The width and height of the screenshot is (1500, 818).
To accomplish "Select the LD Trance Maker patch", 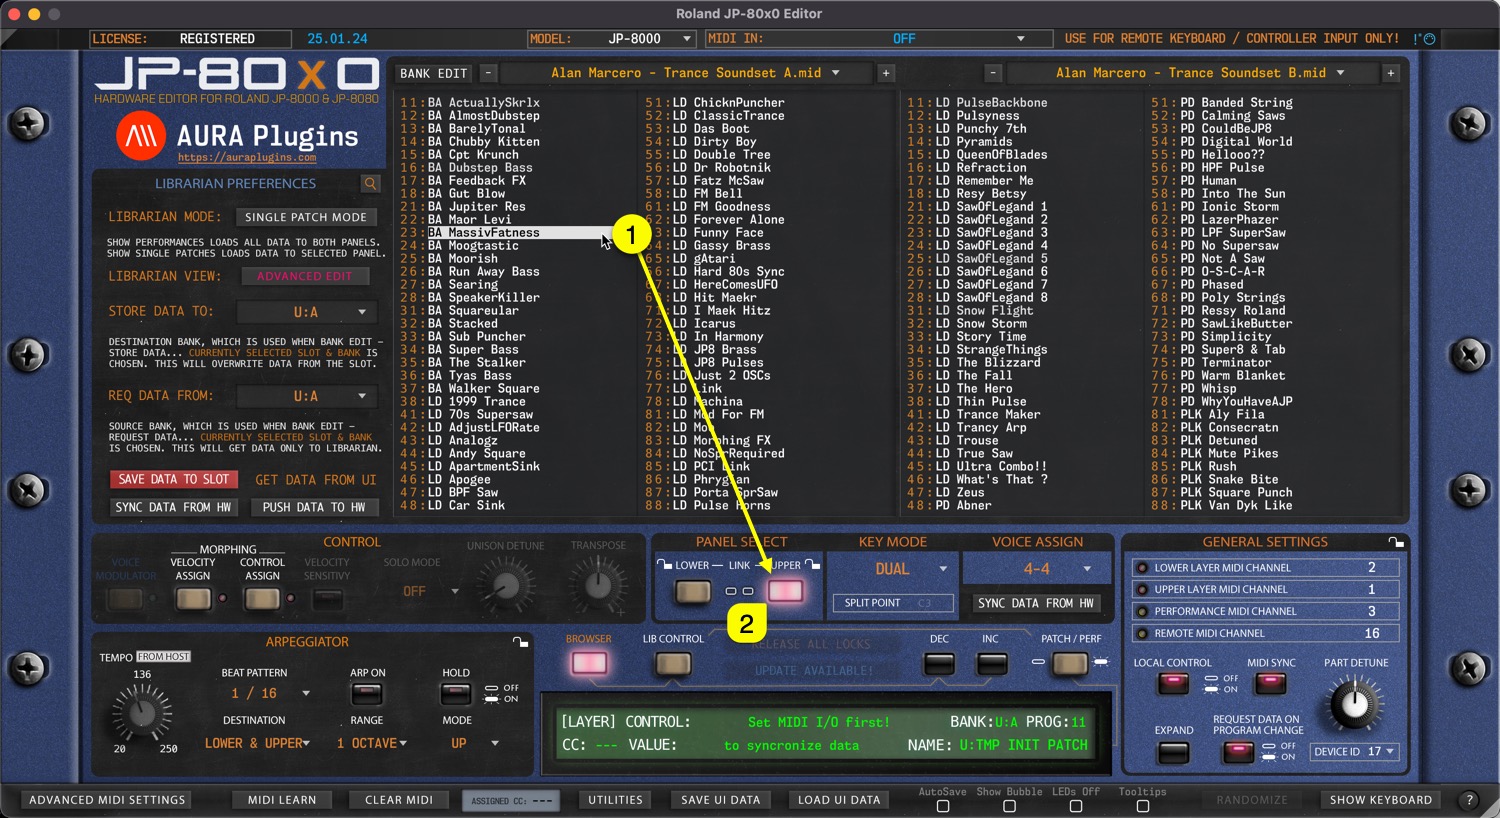I will (x=997, y=415).
